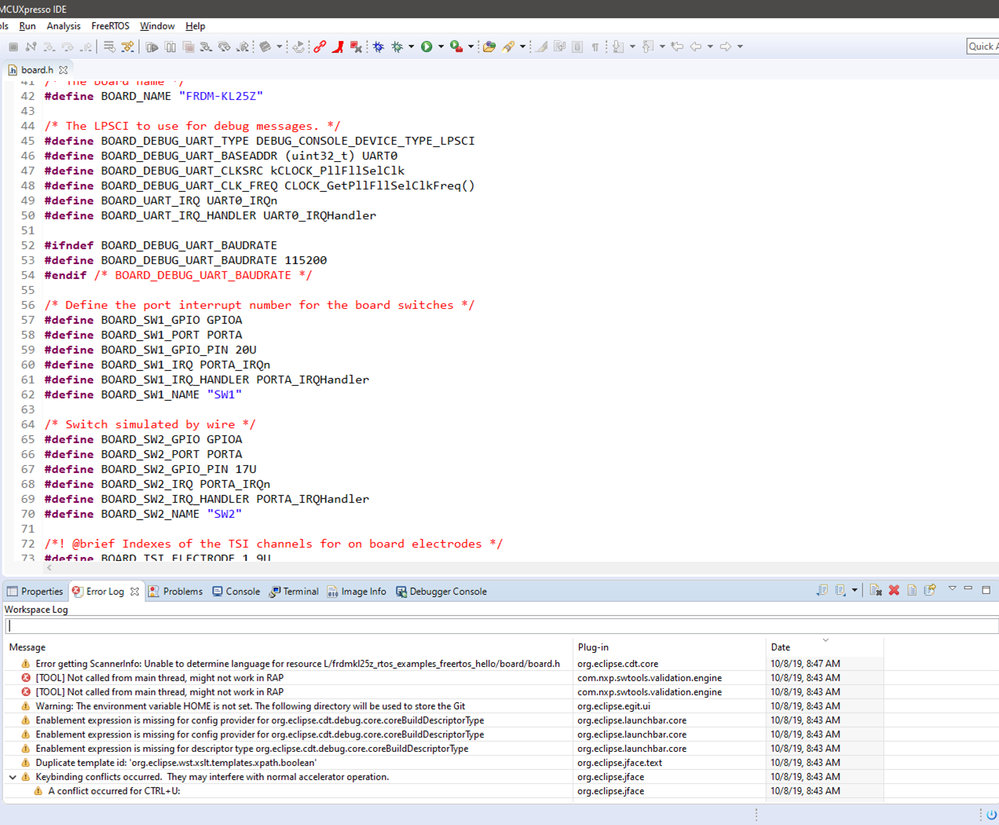Open the Help menu
This screenshot has height=825, width=999.
(196, 26)
